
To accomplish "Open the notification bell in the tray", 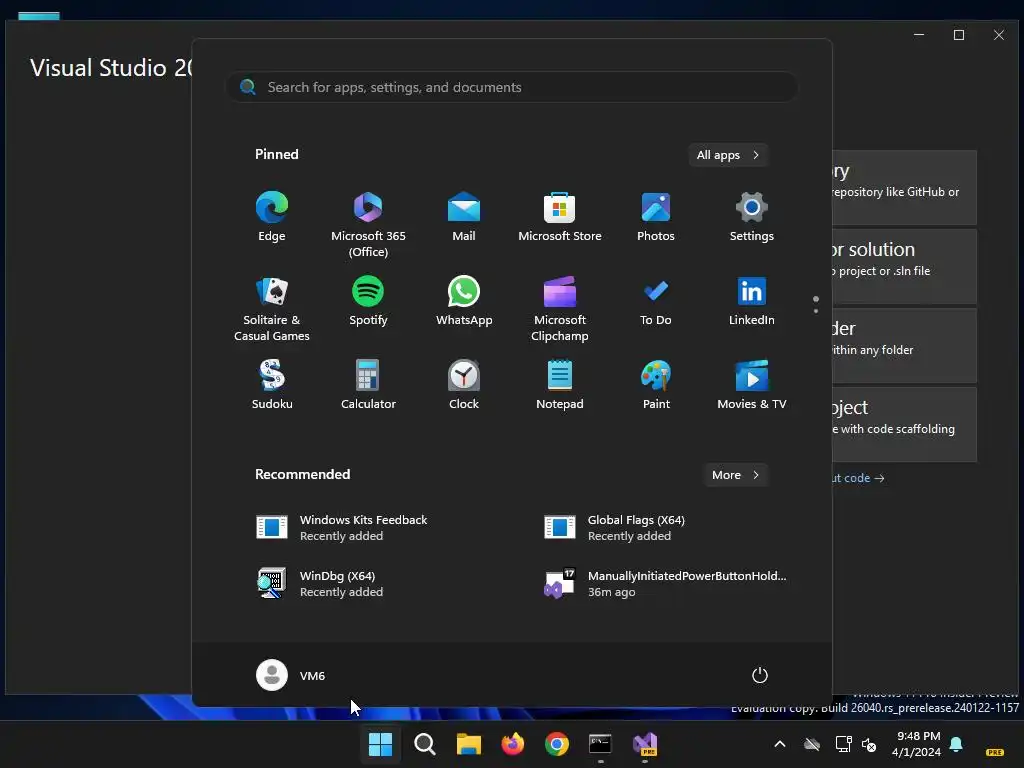I will tap(956, 744).
